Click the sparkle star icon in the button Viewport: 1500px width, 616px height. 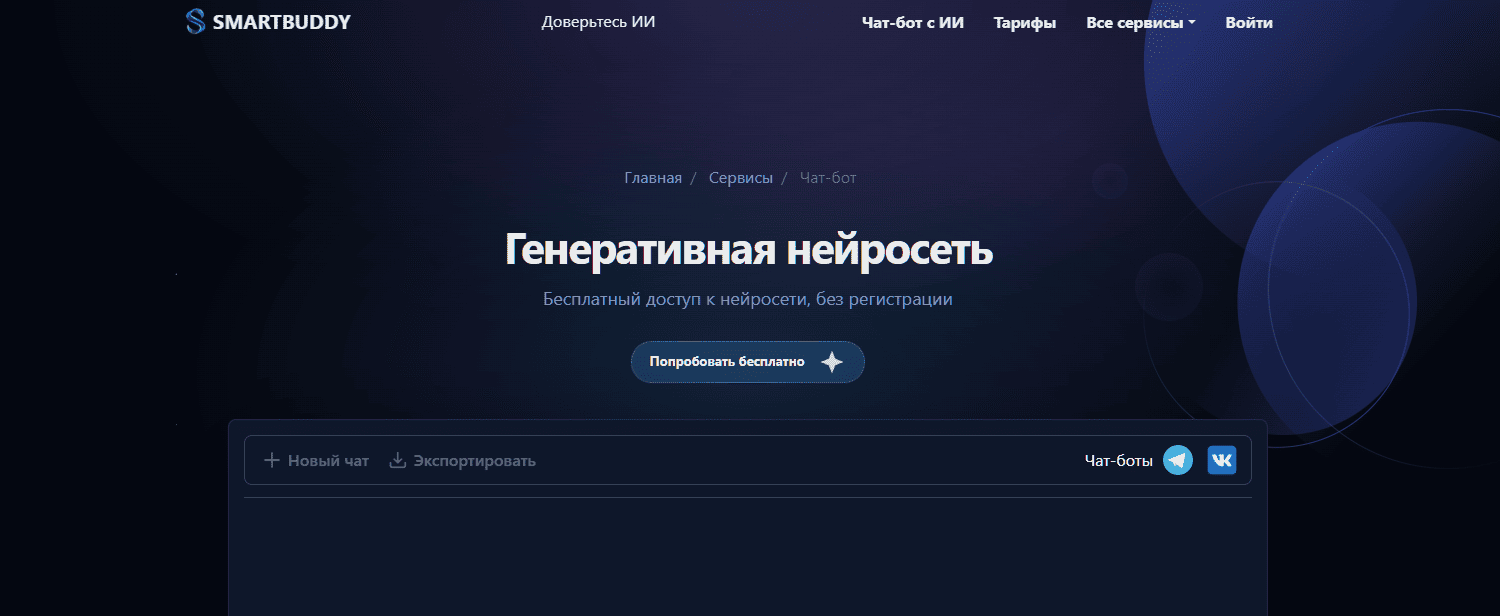[x=831, y=362]
